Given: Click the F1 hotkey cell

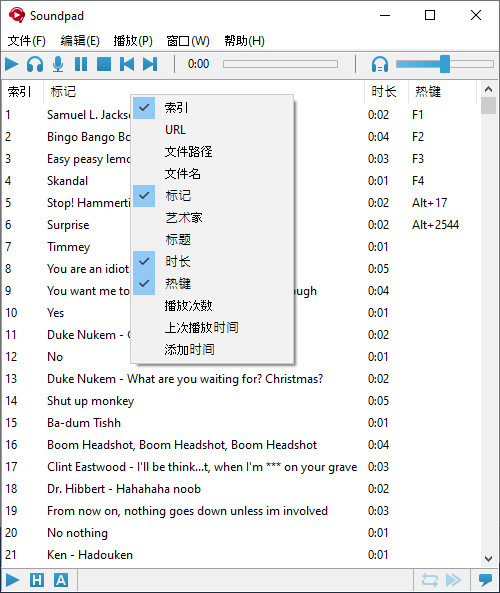Looking at the screenshot, I should 418,115.
